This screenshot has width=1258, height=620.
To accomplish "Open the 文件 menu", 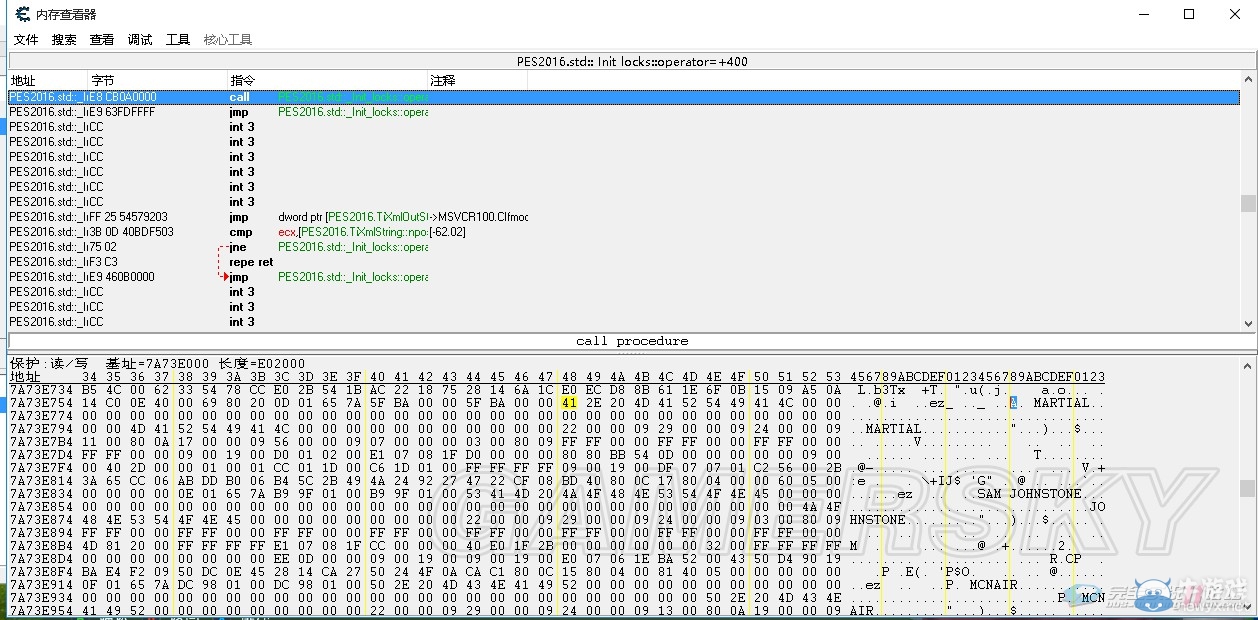I will coord(26,40).
